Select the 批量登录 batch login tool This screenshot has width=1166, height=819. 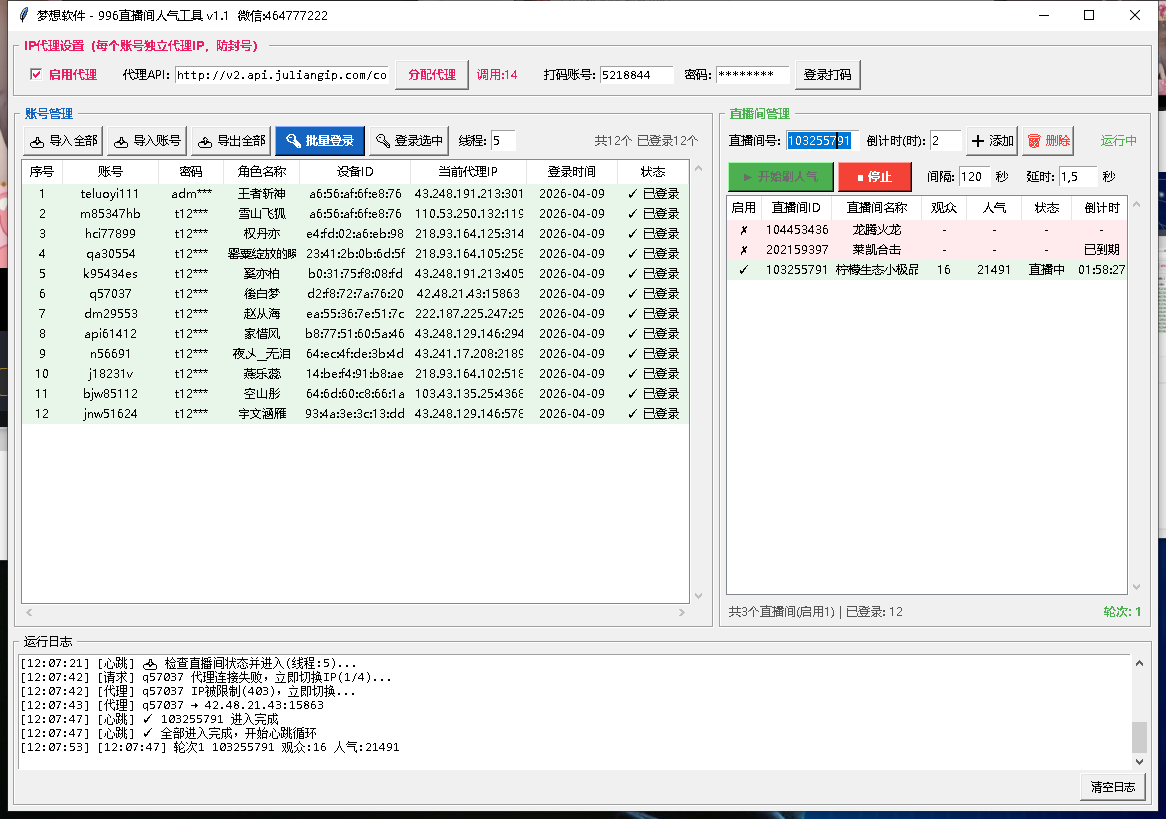319,140
